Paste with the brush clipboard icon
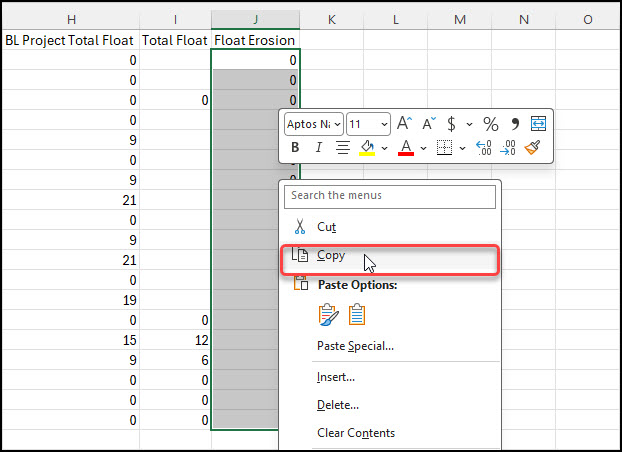622x452 pixels. 328,315
